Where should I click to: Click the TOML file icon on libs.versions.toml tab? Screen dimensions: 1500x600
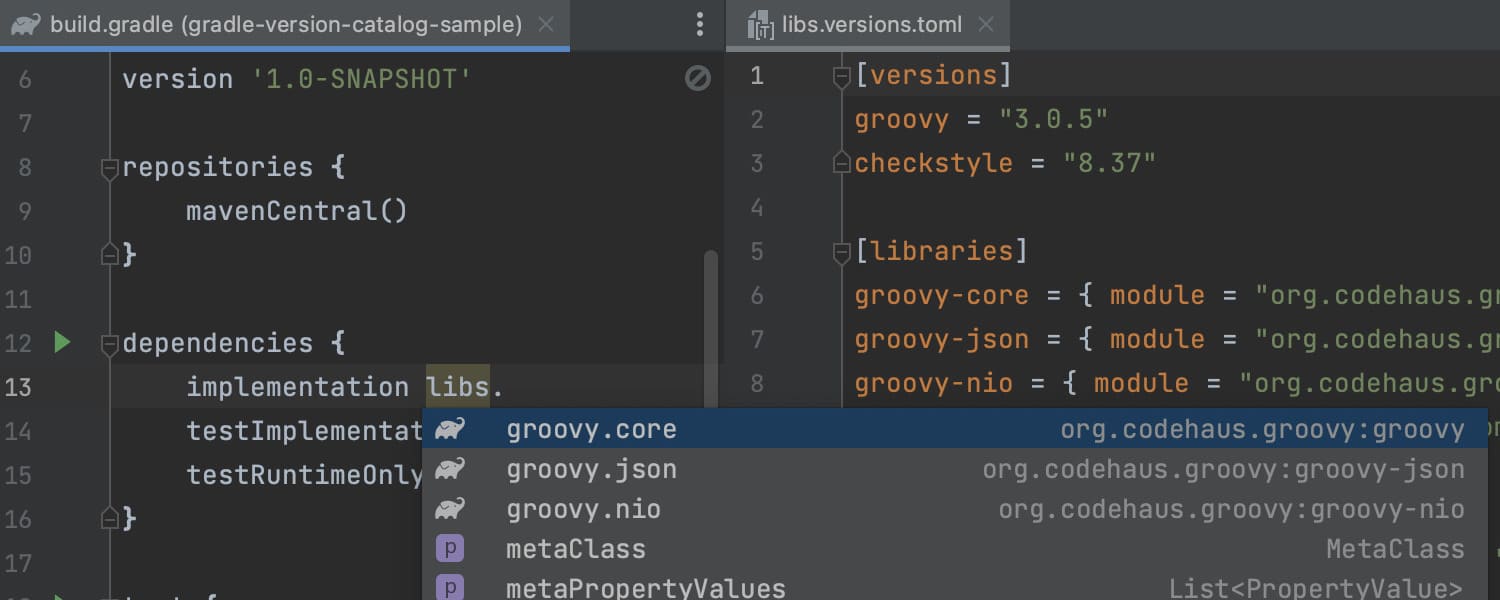762,25
